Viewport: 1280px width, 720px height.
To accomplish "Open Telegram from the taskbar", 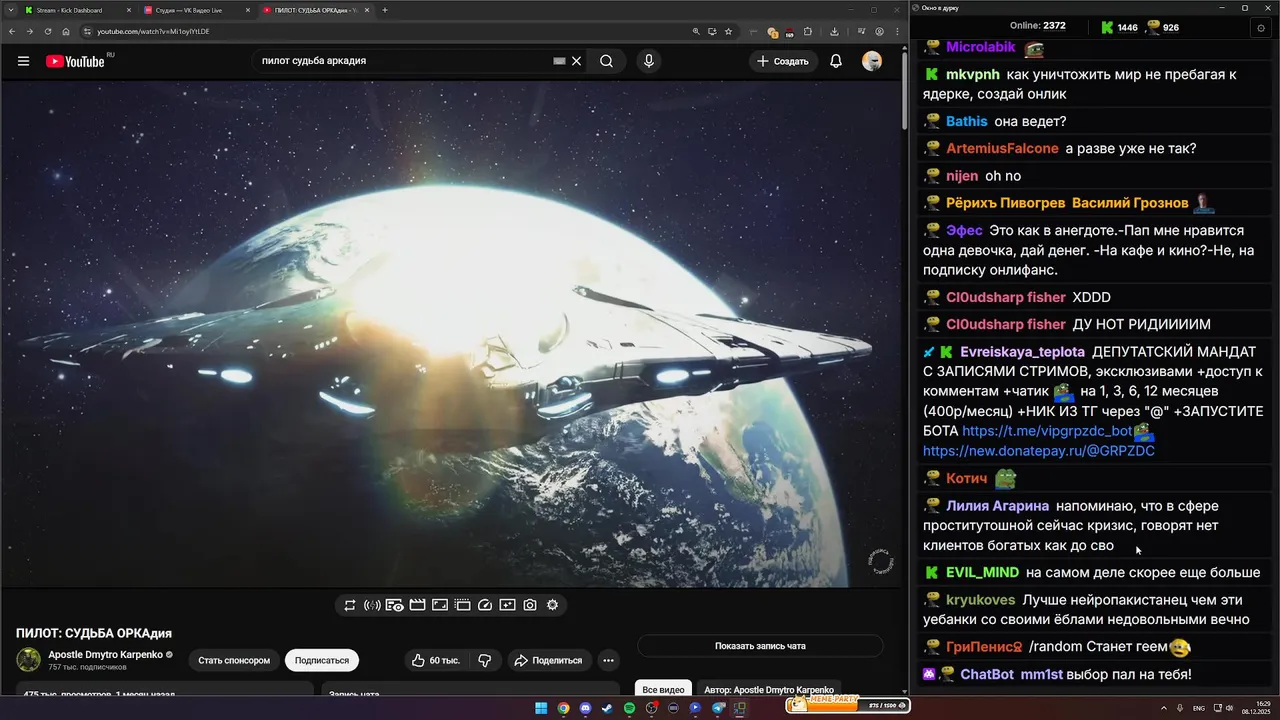I will 717,708.
